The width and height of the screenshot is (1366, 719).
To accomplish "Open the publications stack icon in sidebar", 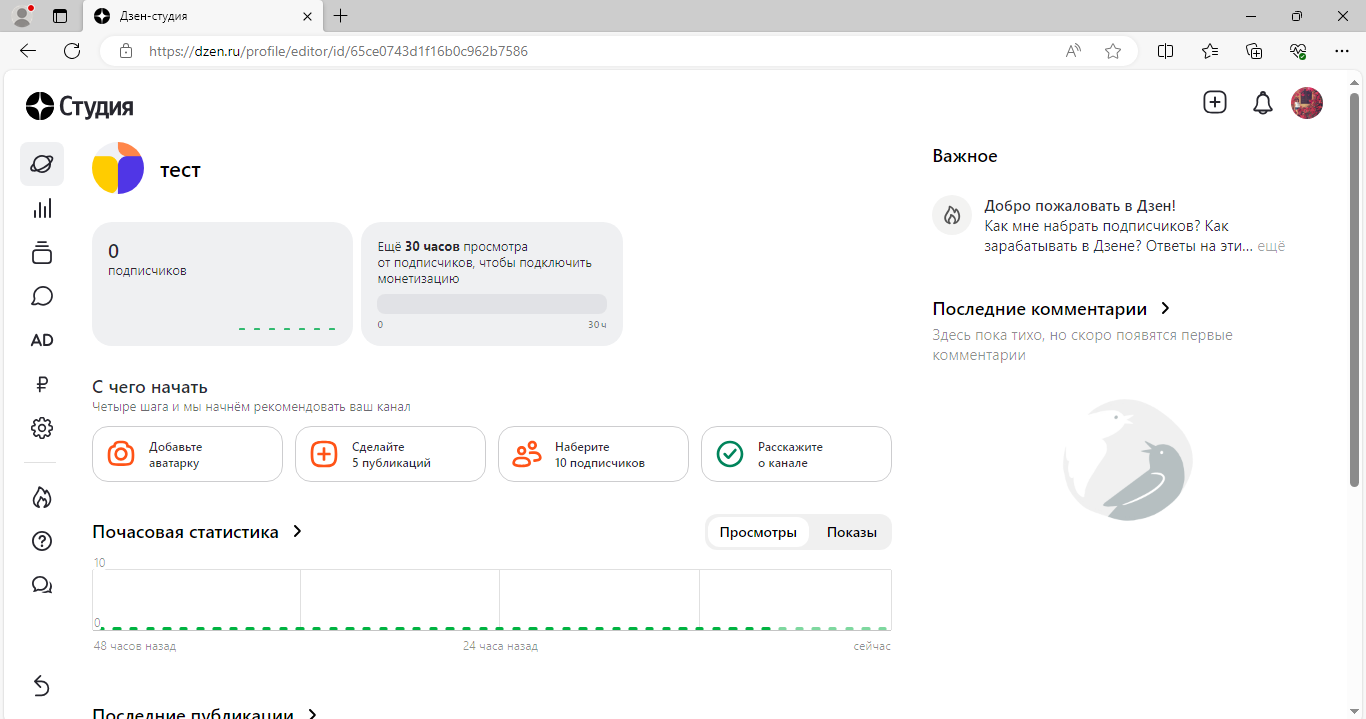I will pos(42,252).
